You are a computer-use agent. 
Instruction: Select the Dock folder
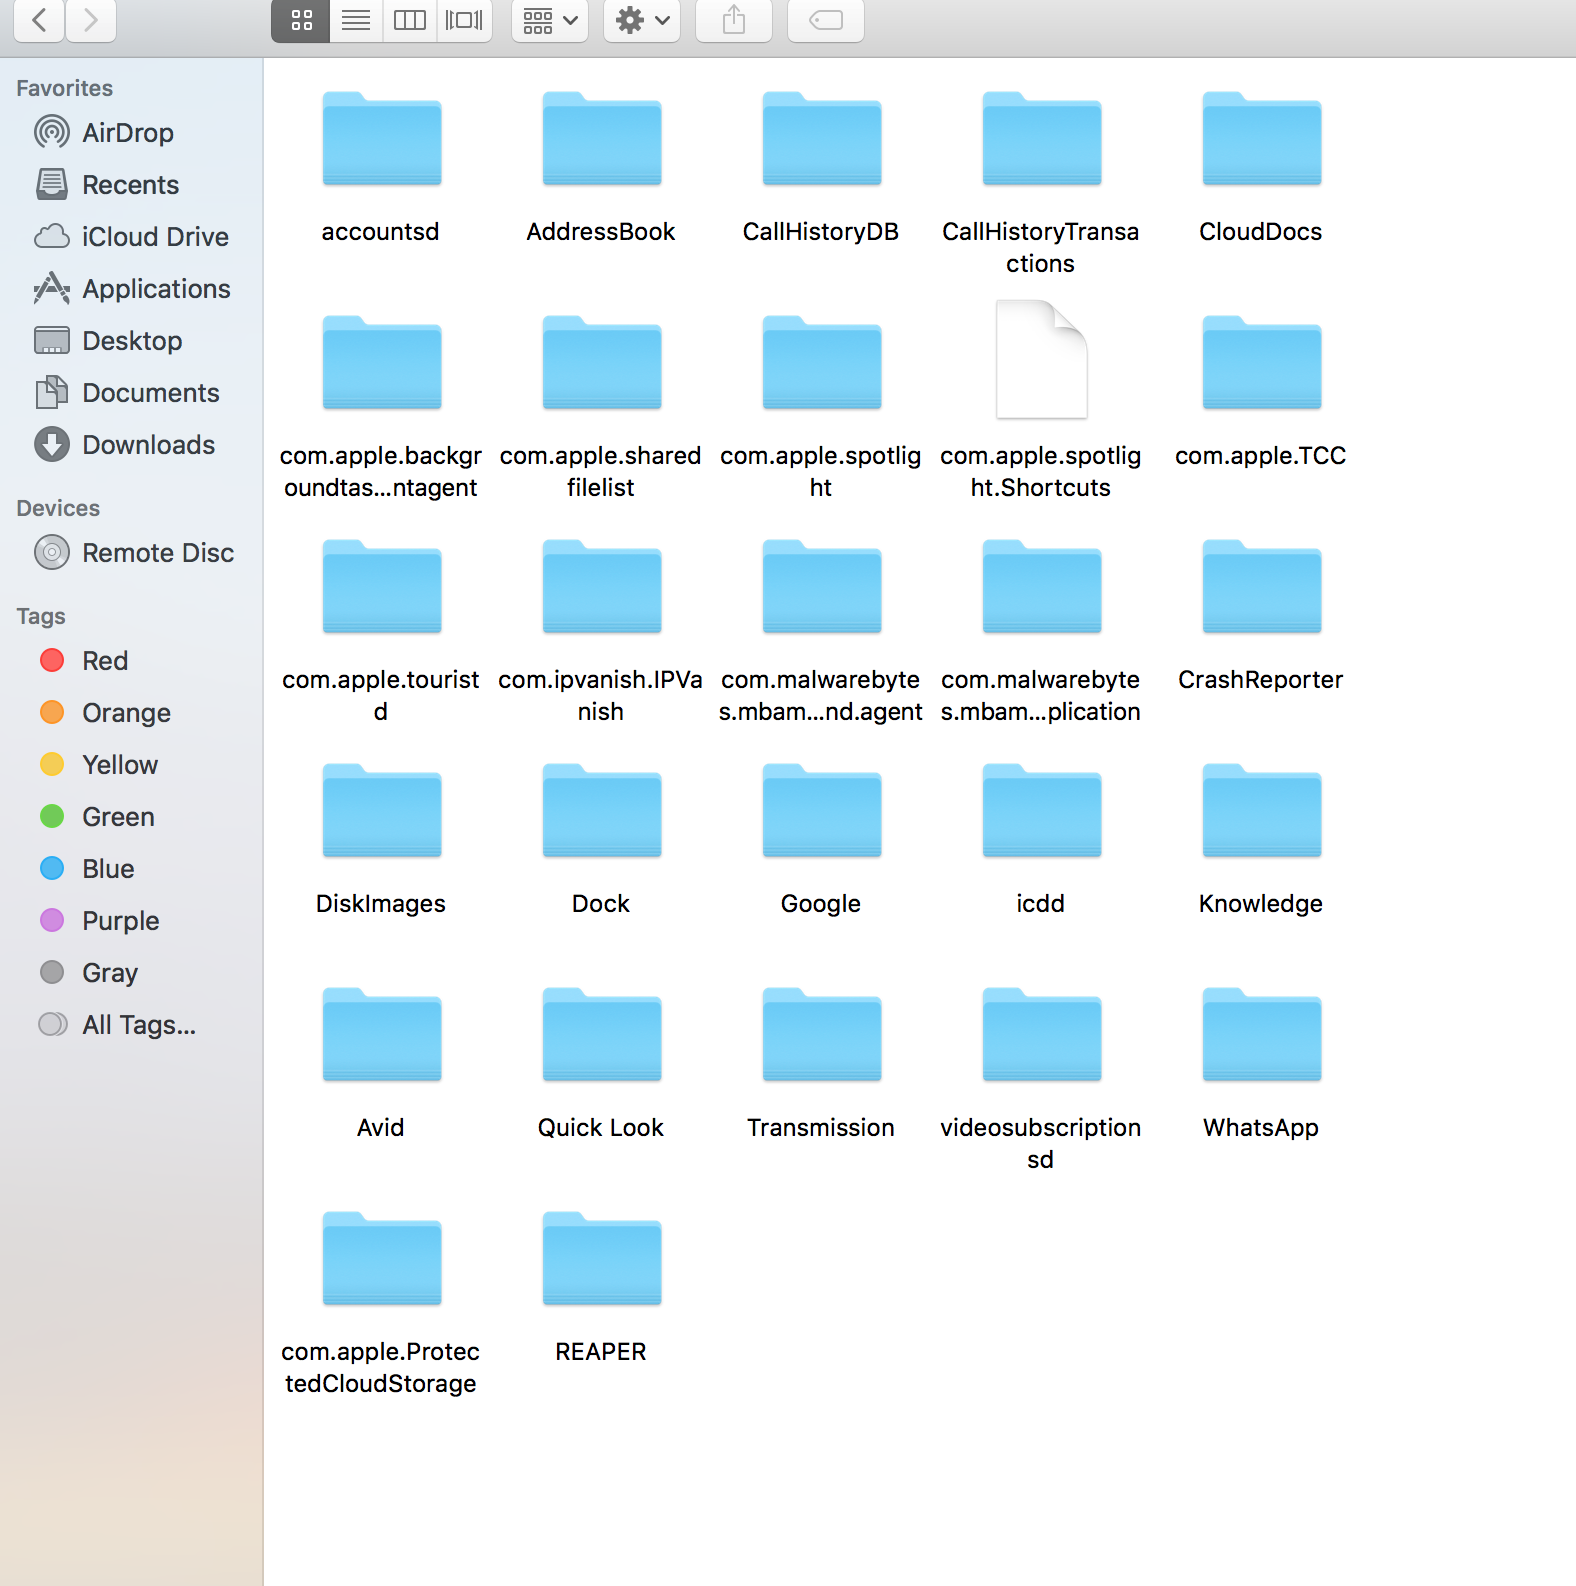point(601,812)
